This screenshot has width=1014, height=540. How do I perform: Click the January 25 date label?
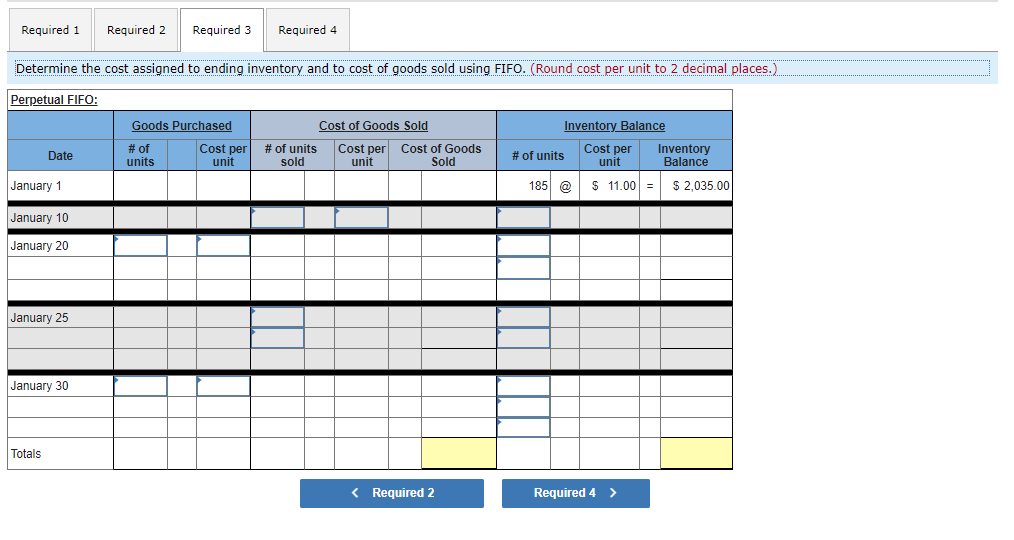pyautogui.click(x=39, y=318)
